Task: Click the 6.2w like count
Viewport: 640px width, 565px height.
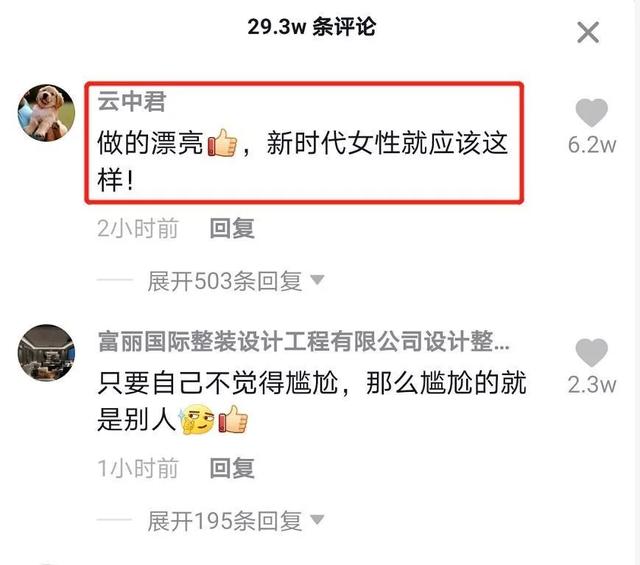Action: tap(592, 145)
